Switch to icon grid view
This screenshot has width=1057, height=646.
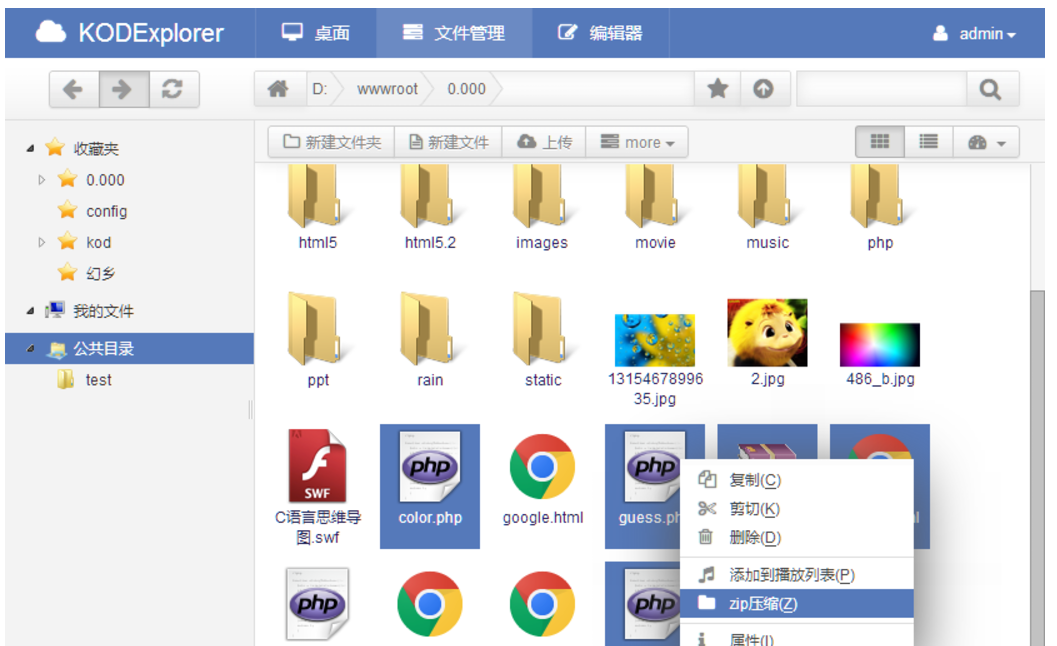click(x=880, y=142)
